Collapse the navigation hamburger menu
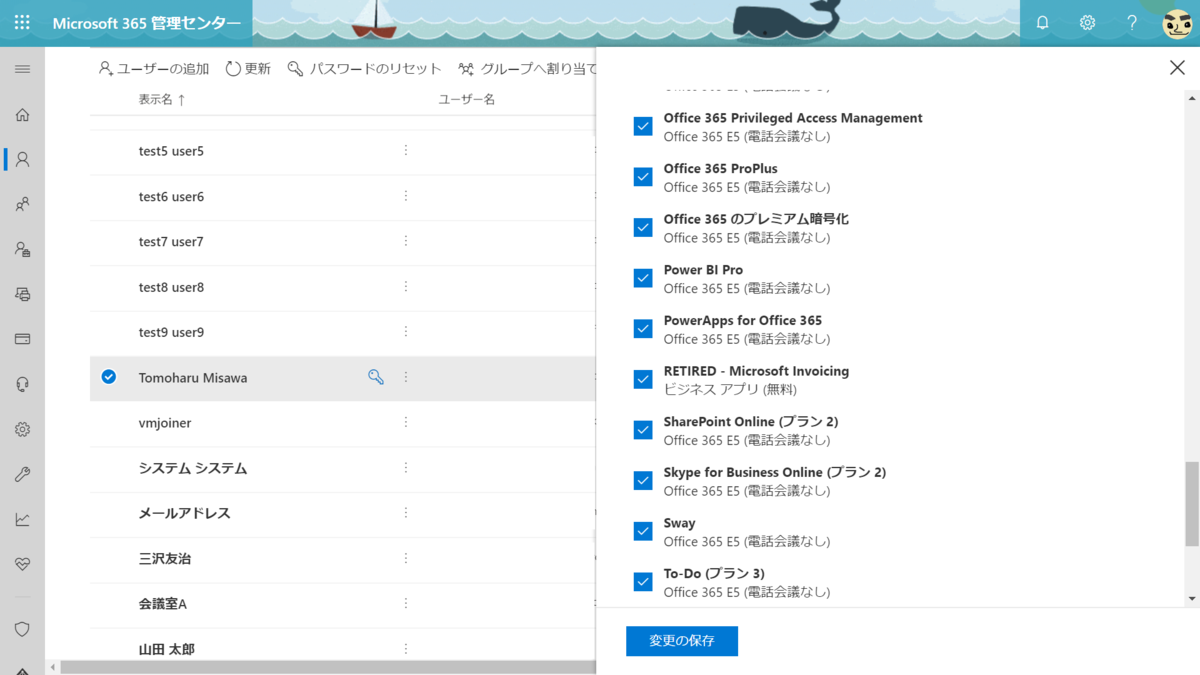This screenshot has width=1200, height=675. [22, 69]
